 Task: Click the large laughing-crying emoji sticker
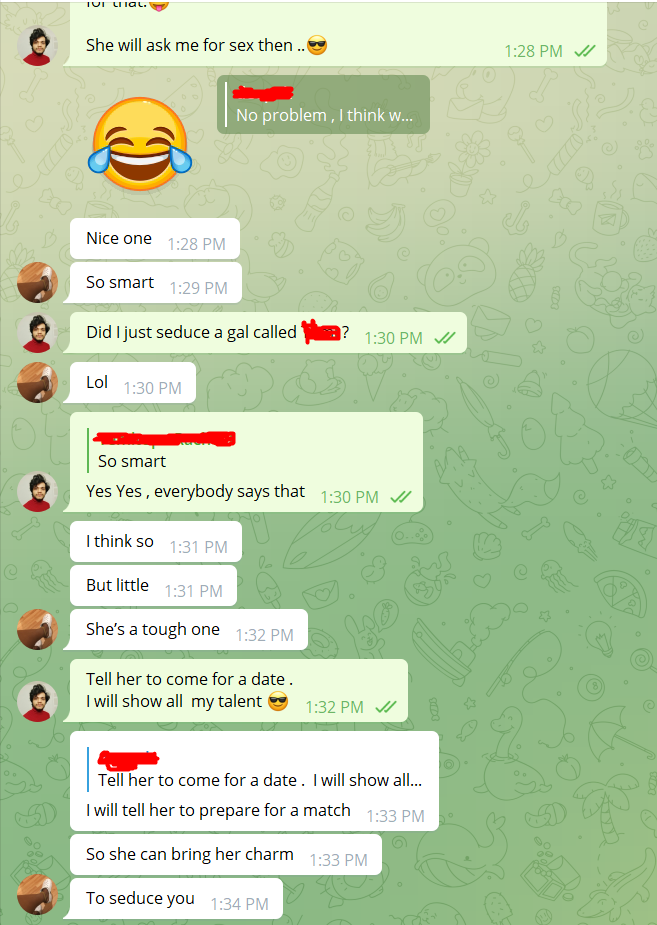[x=140, y=143]
